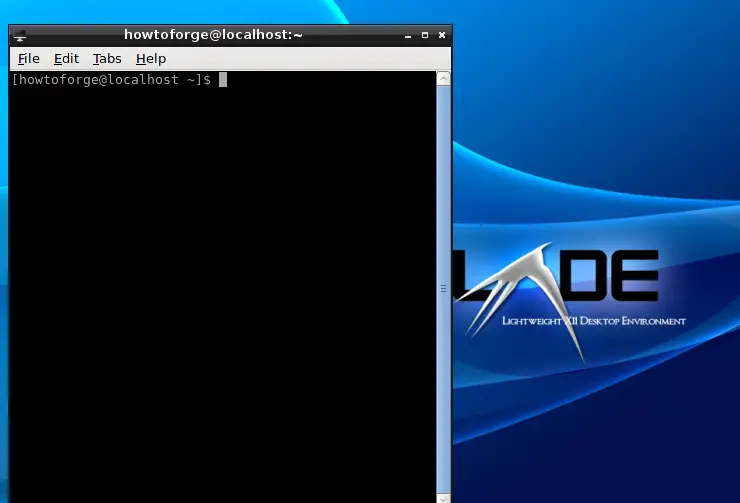The width and height of the screenshot is (740, 503).
Task: Click the scrollbar down arrow
Action: point(443,498)
